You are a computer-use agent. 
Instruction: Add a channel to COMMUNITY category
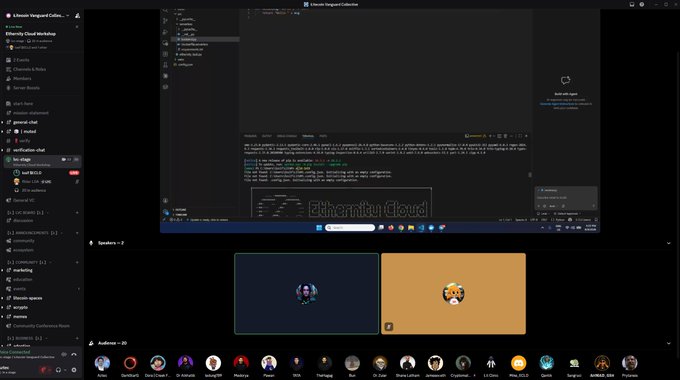point(77,262)
